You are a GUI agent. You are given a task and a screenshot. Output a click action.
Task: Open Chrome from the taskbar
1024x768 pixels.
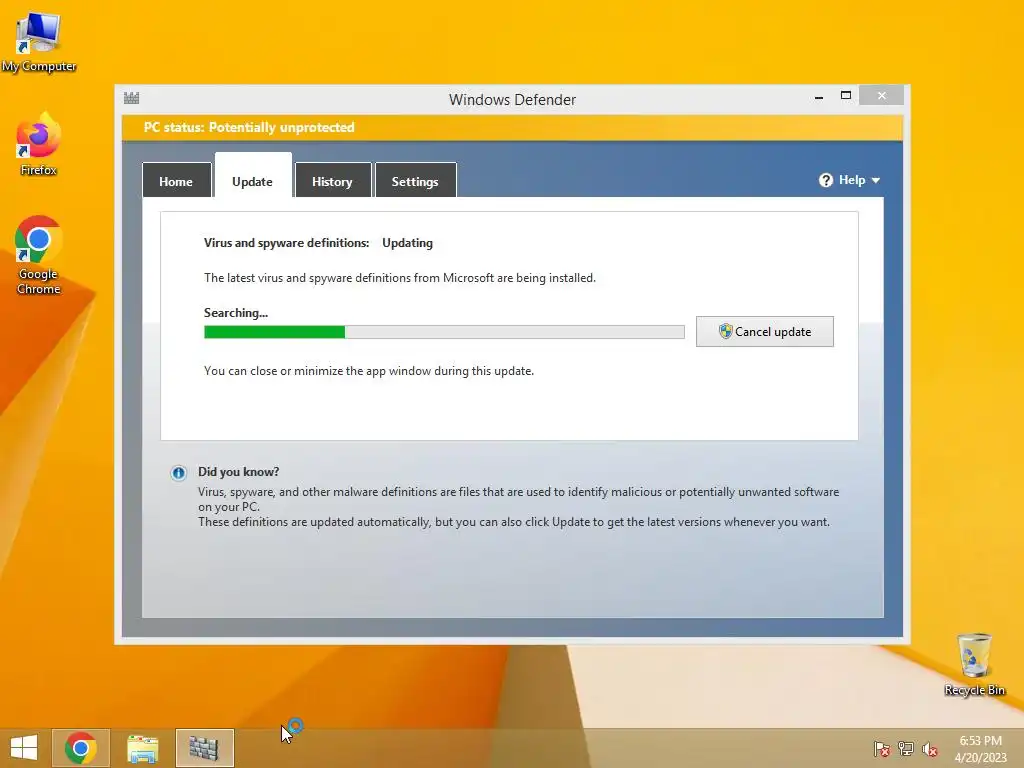tap(80, 748)
